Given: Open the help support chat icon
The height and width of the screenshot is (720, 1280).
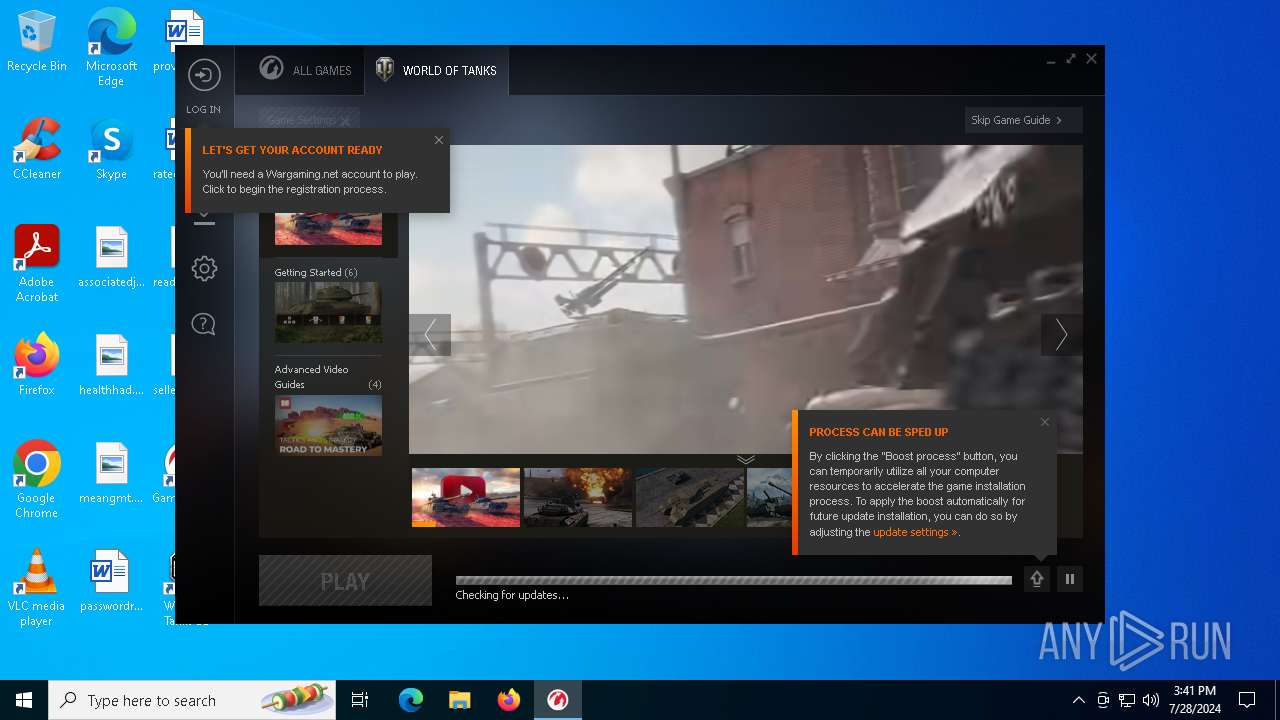Looking at the screenshot, I should (x=204, y=324).
